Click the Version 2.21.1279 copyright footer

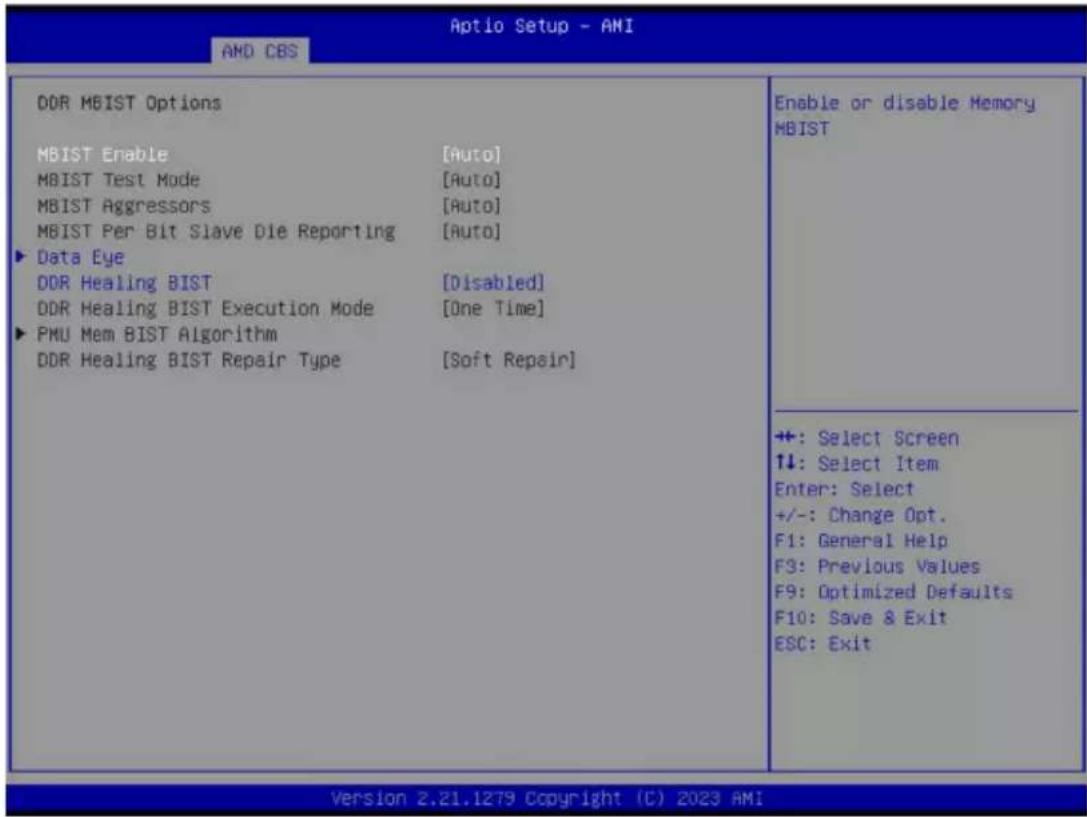(x=547, y=798)
